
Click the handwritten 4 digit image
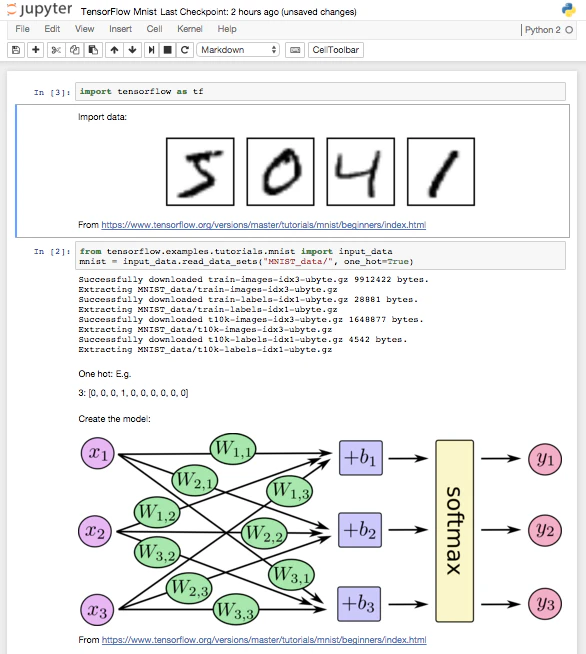click(x=361, y=171)
